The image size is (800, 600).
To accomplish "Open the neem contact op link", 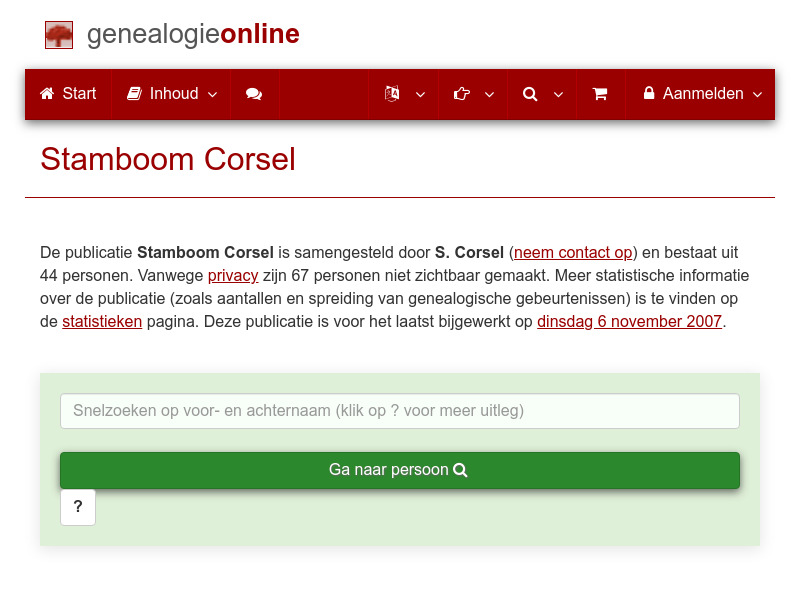I will pyautogui.click(x=572, y=252).
